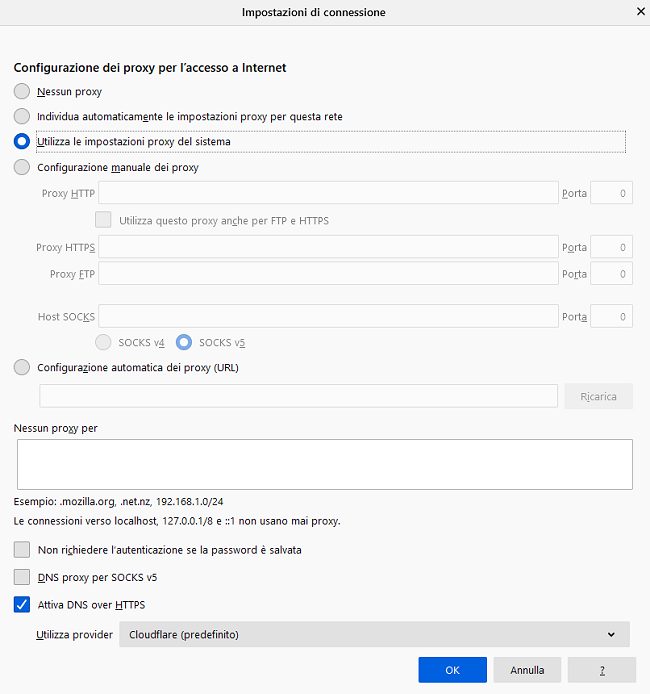Open the Cloudflare provider dropdown
The image size is (650, 694).
point(373,634)
